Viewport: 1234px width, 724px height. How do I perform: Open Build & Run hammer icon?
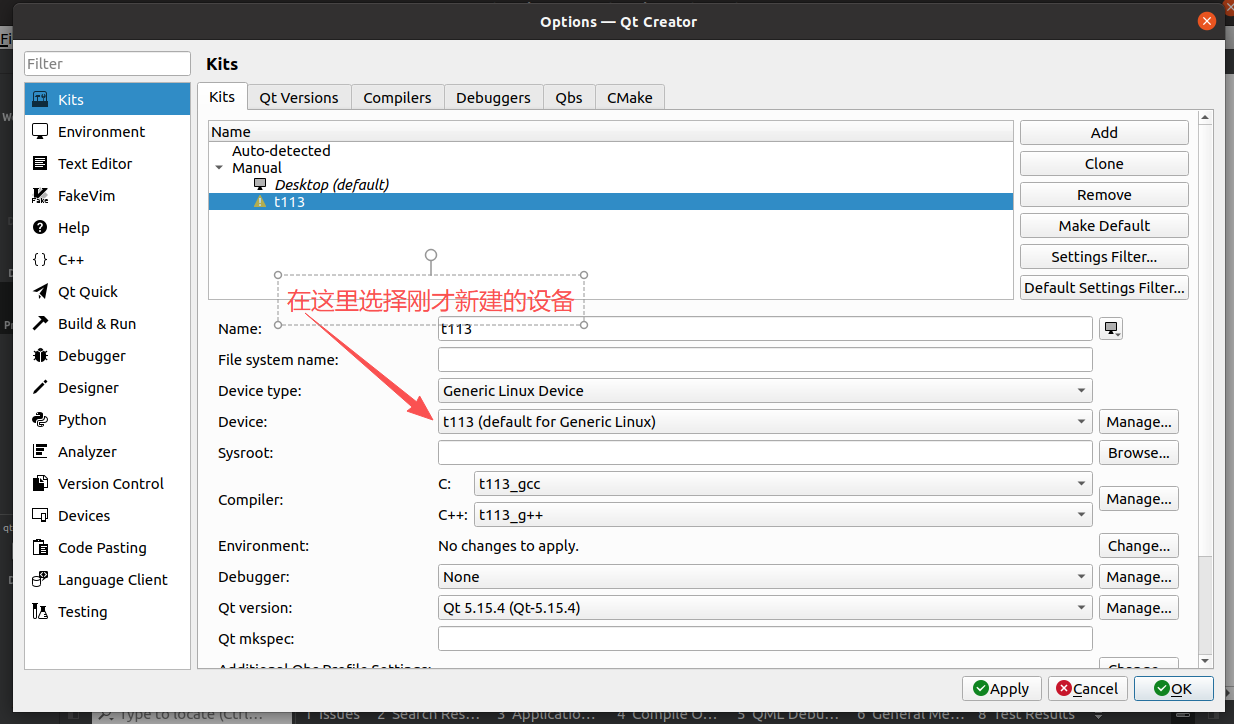tap(40, 324)
